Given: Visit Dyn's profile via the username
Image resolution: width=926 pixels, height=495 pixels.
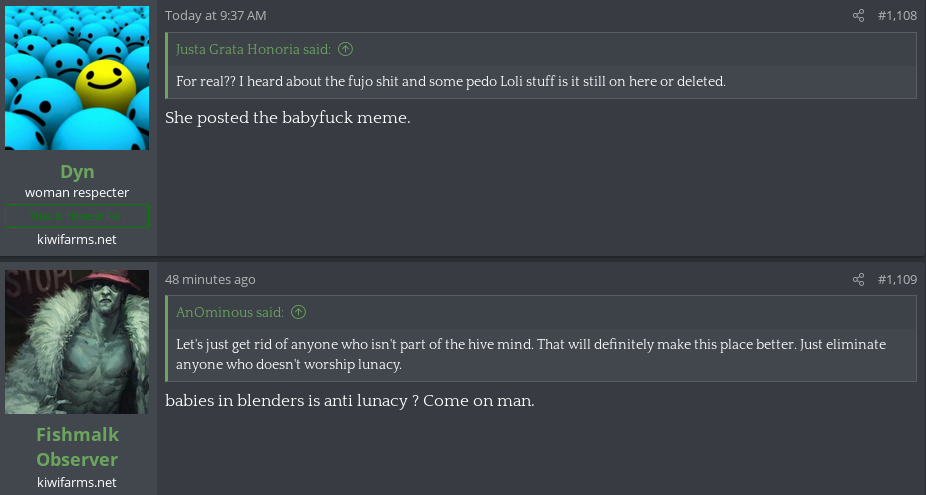Looking at the screenshot, I should coord(77,171).
